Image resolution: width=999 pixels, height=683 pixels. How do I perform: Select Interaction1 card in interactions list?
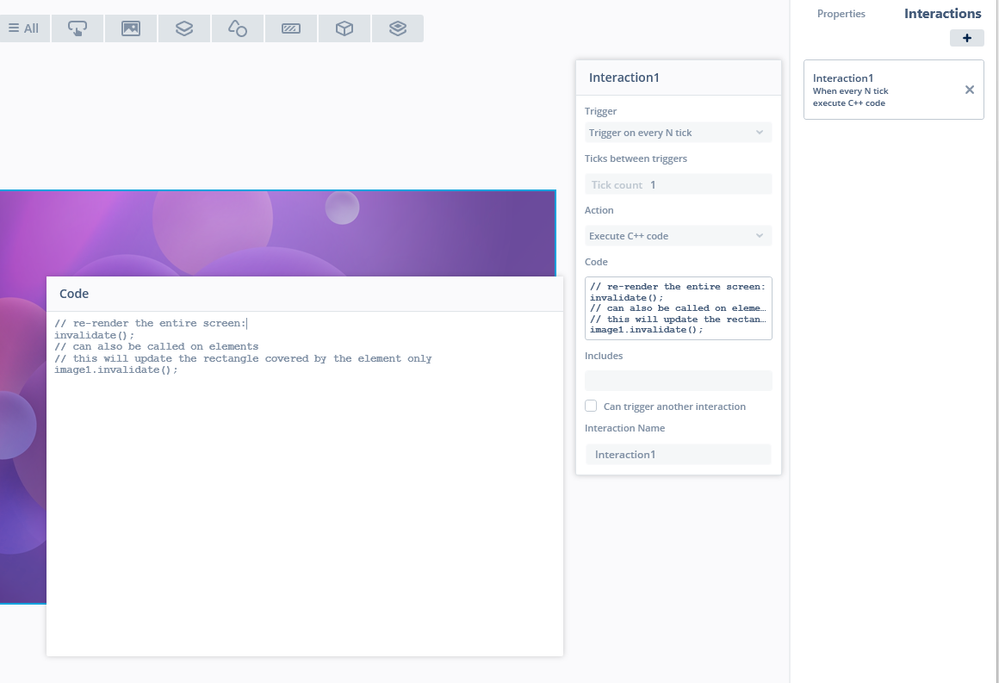[893, 90]
